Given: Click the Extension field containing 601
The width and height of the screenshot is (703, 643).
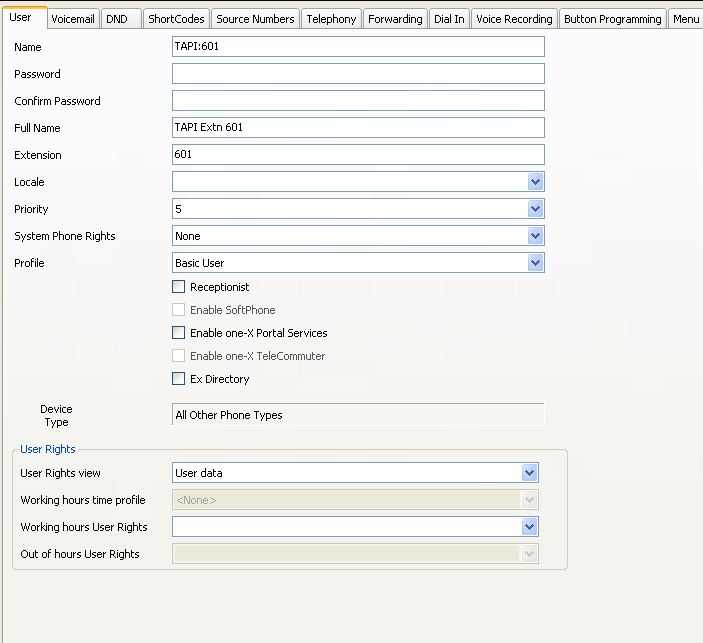Looking at the screenshot, I should pos(358,155).
